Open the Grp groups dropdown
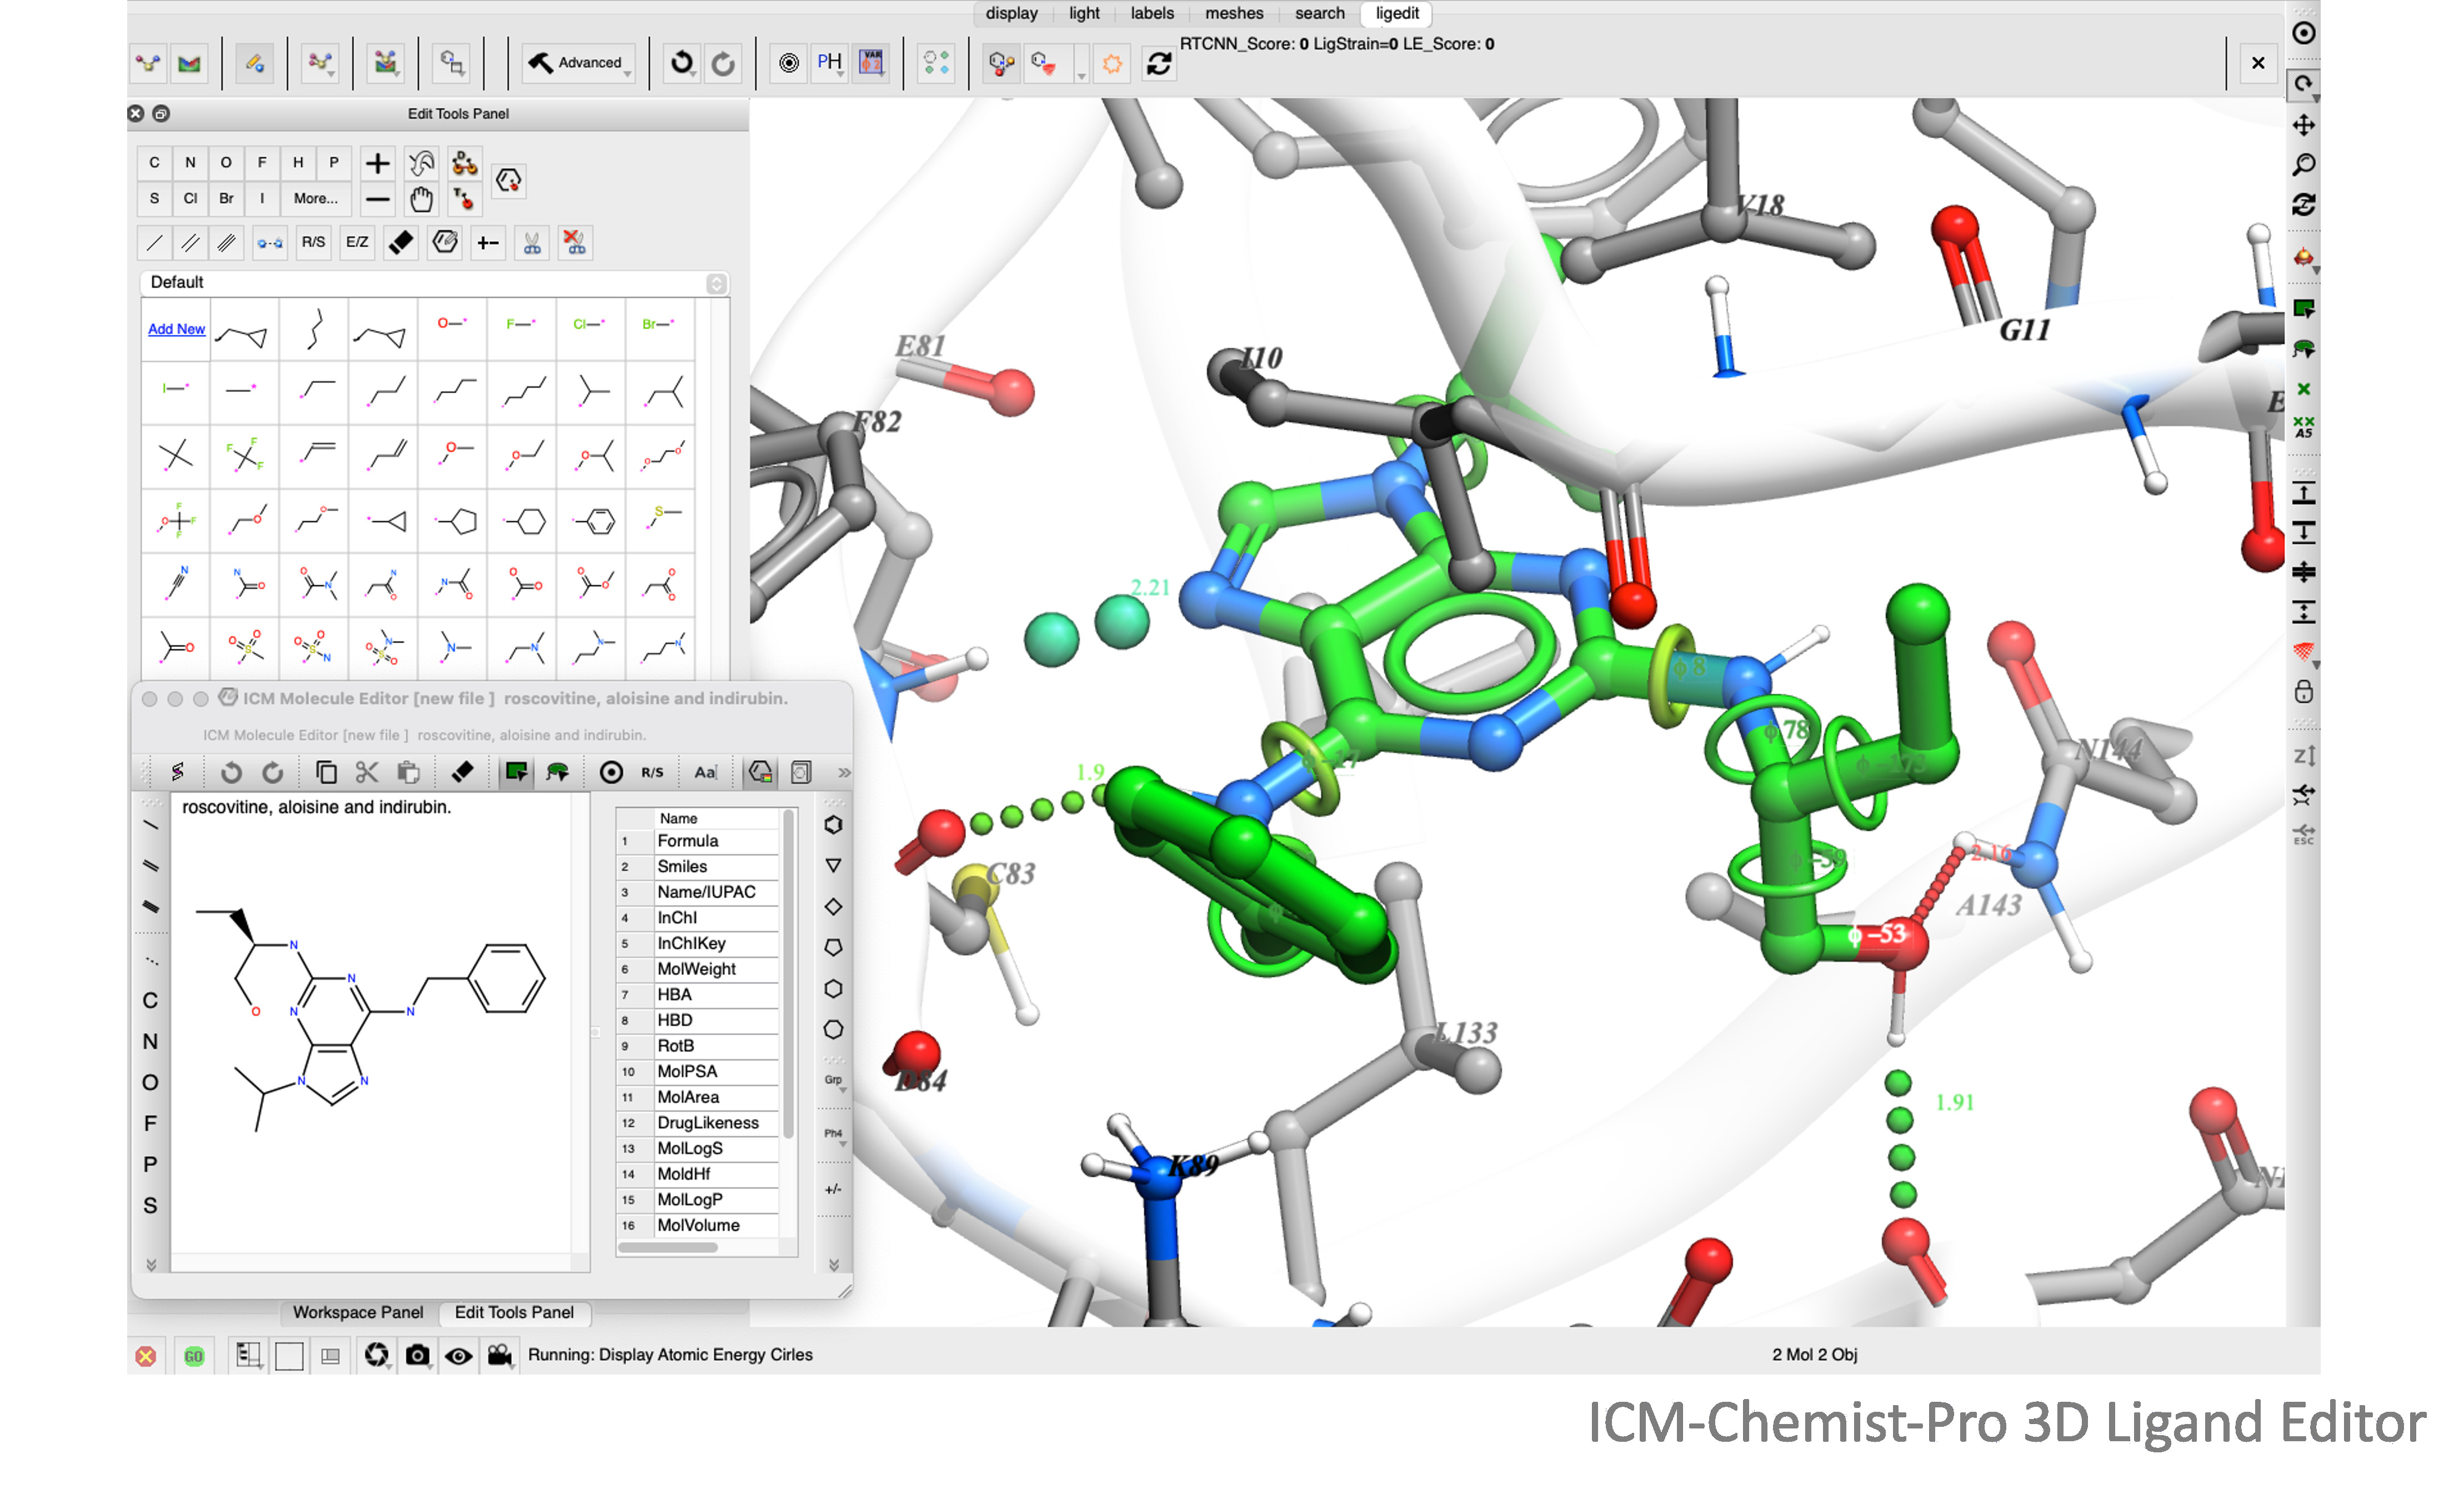 tap(834, 1081)
